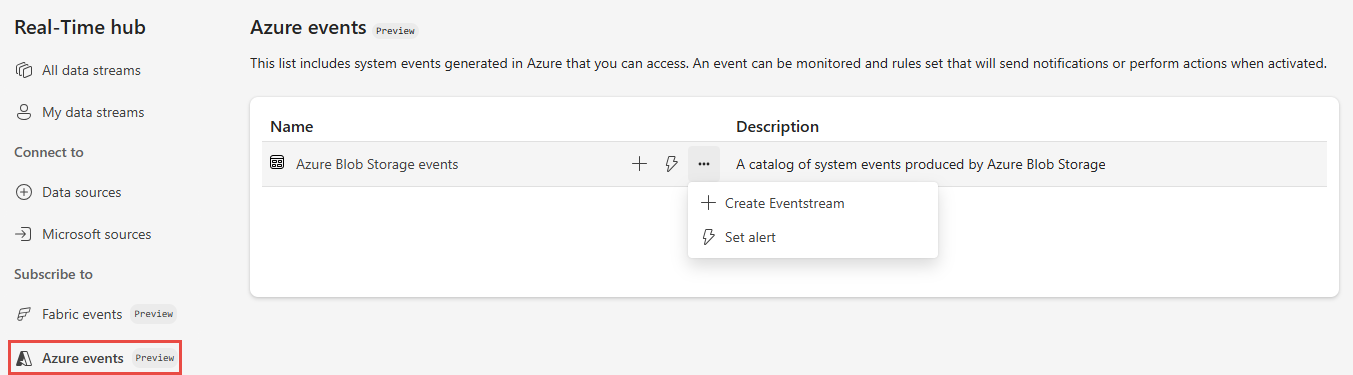
Task: Open the three-dots more options button
Action: coord(704,164)
